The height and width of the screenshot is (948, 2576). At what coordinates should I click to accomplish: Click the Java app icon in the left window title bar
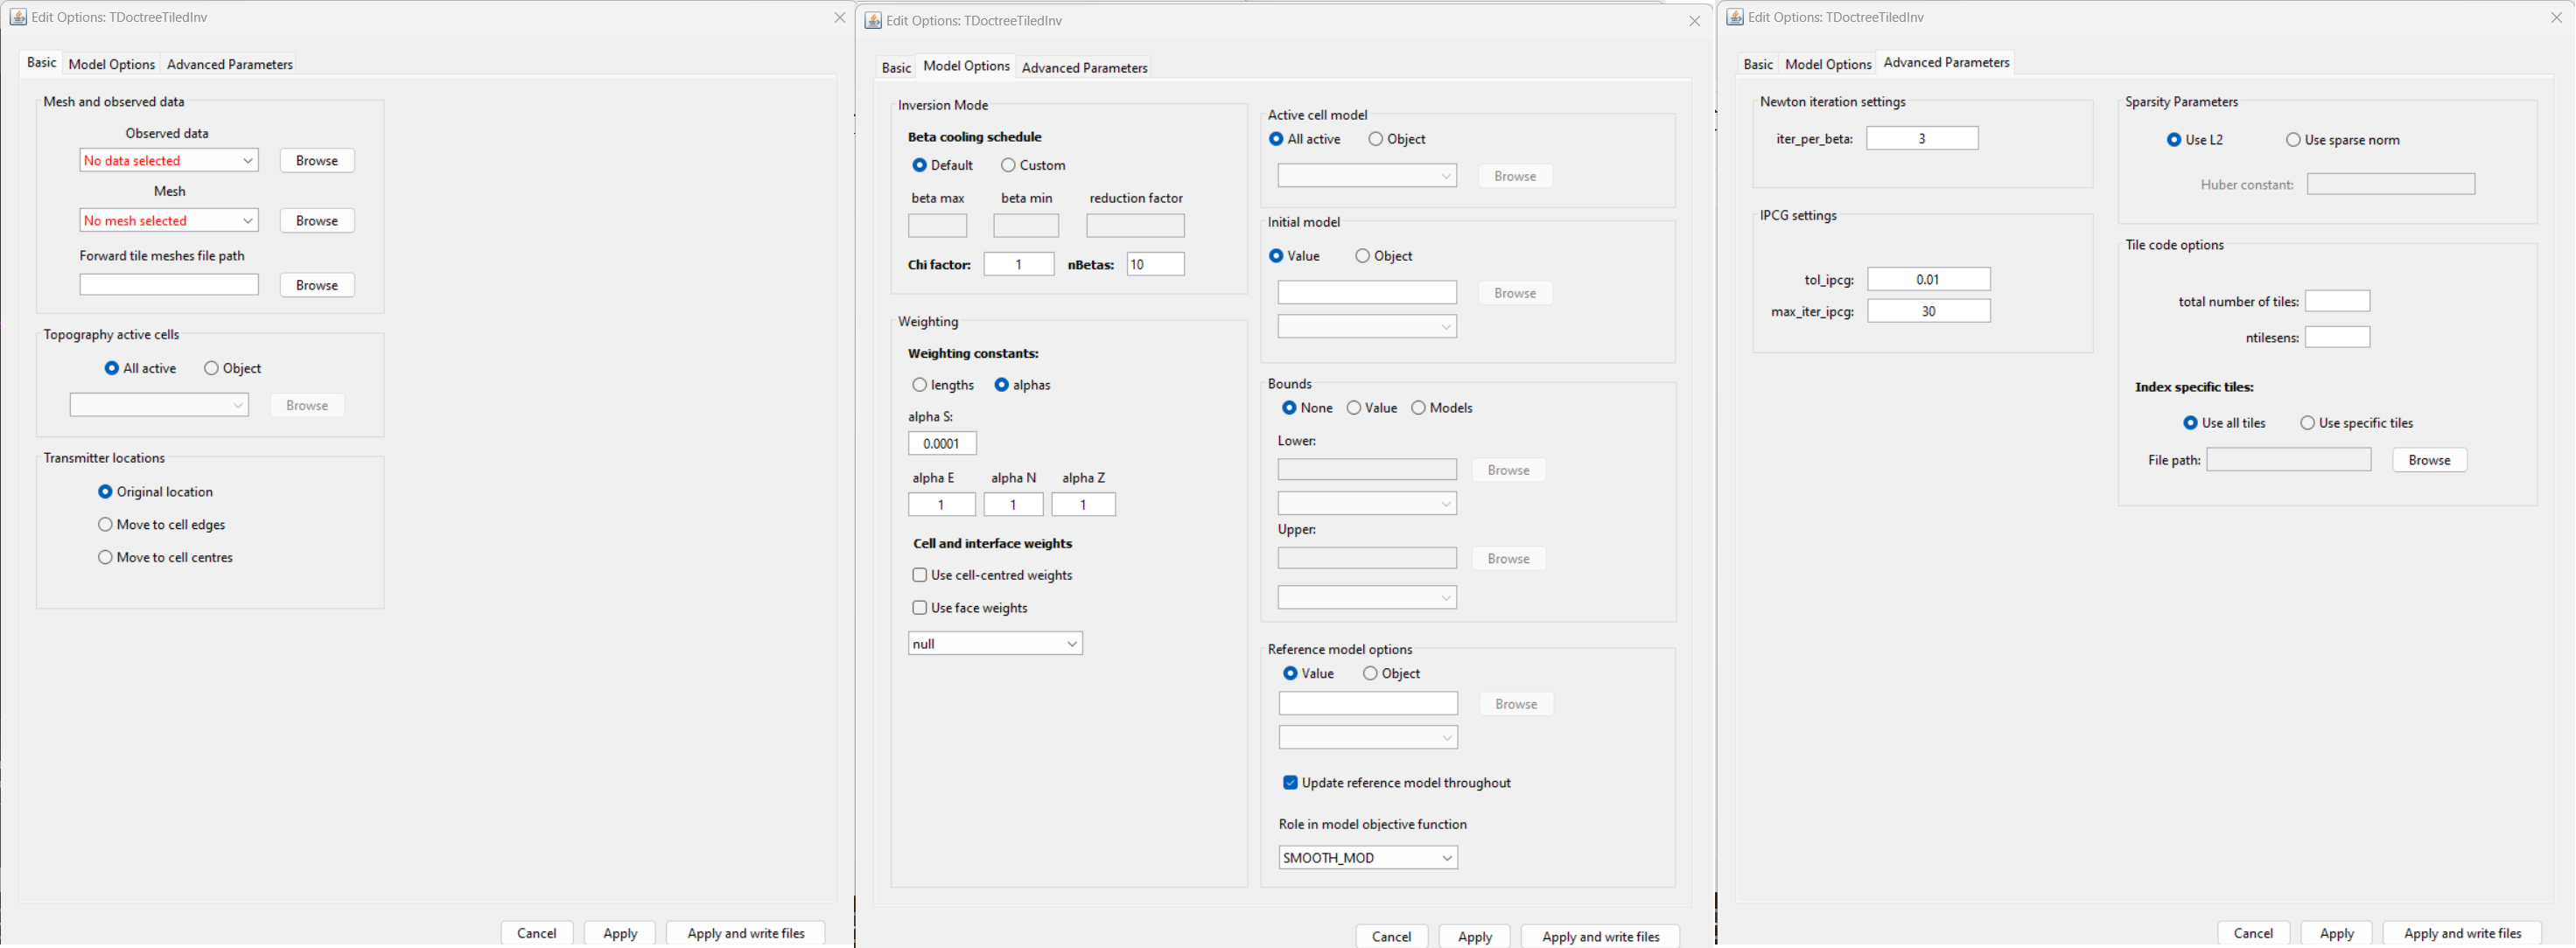coord(18,17)
